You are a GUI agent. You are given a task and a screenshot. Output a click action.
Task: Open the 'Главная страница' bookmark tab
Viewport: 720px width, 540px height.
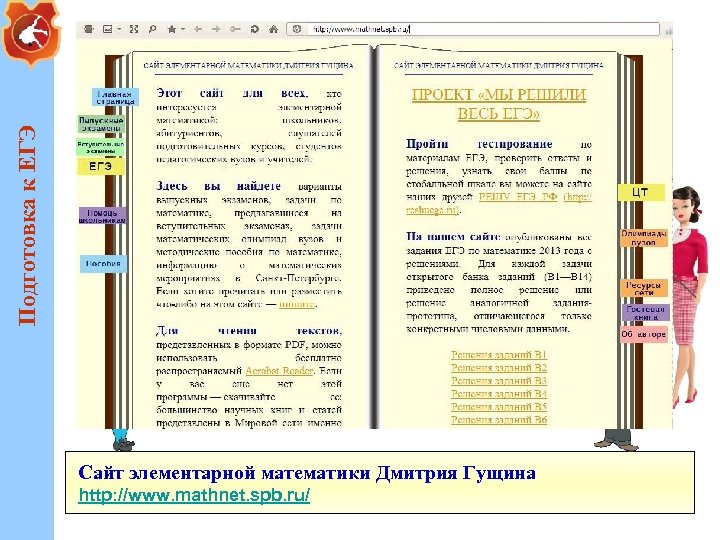coord(115,97)
